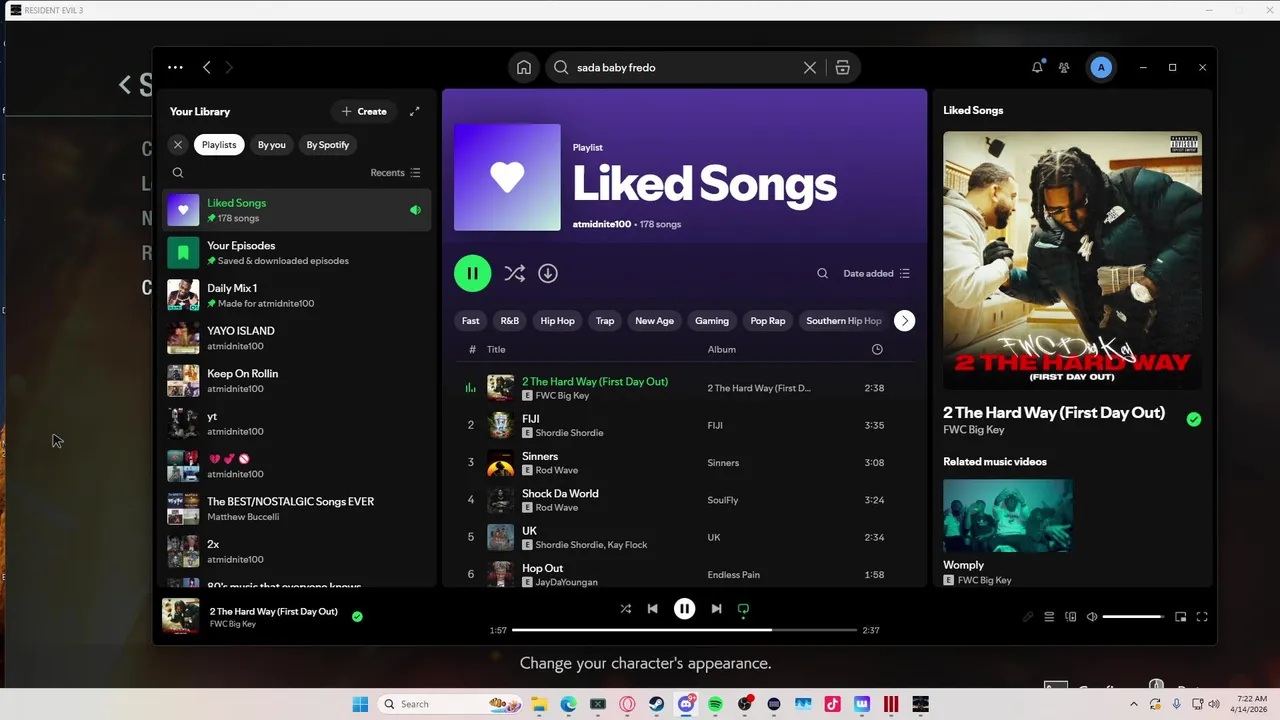Click now-playing album art in bottom bar

pyautogui.click(x=181, y=617)
